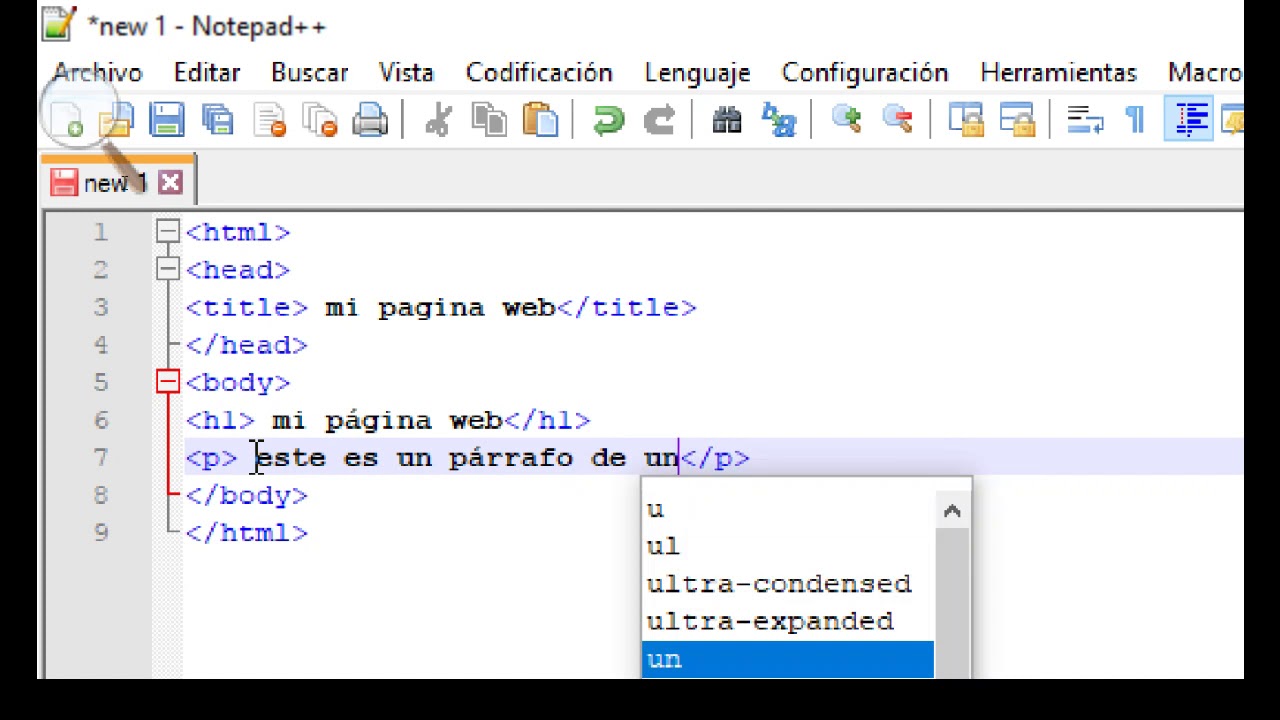Viewport: 1280px width, 720px height.
Task: Click the Zoom In magnifier icon
Action: point(846,120)
